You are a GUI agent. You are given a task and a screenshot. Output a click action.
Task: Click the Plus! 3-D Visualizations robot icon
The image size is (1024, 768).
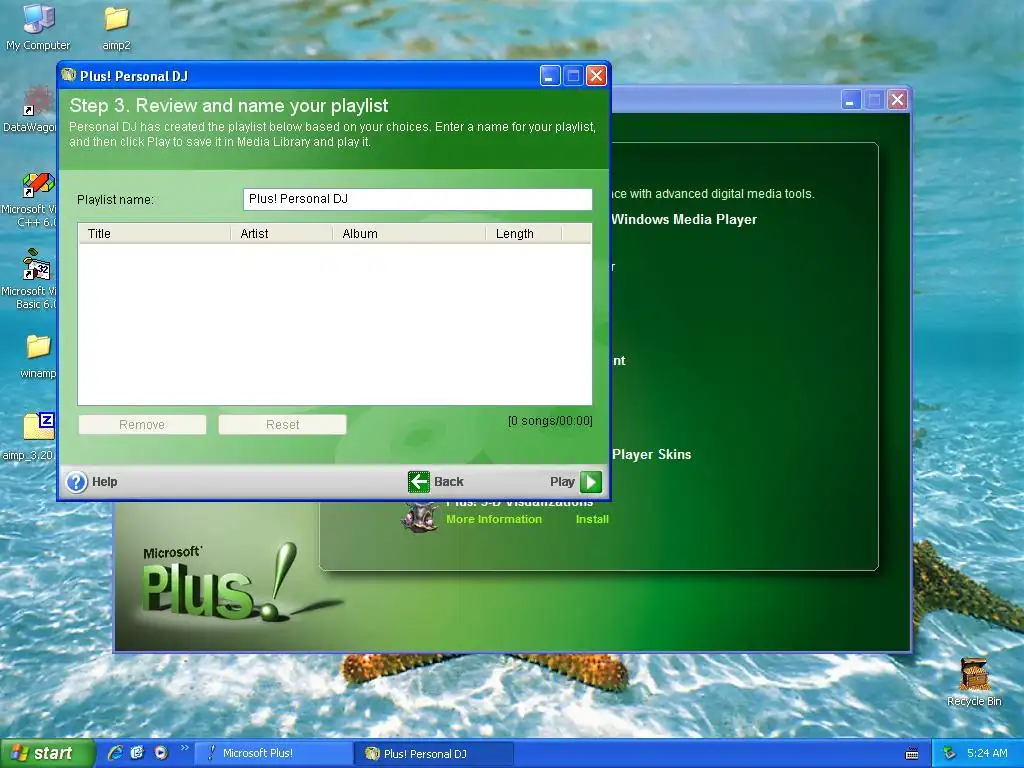pos(420,517)
